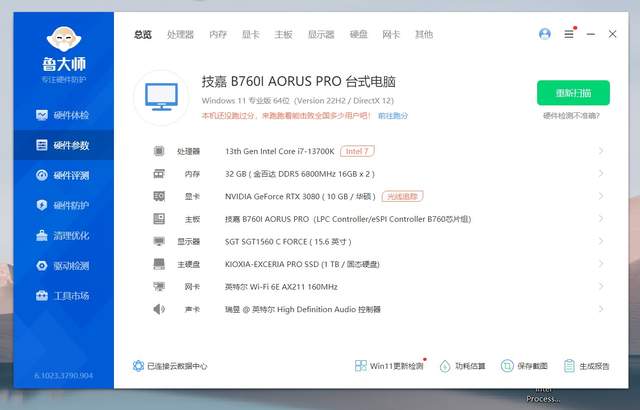Click the 显卡 graphics card icon

(x=159, y=196)
